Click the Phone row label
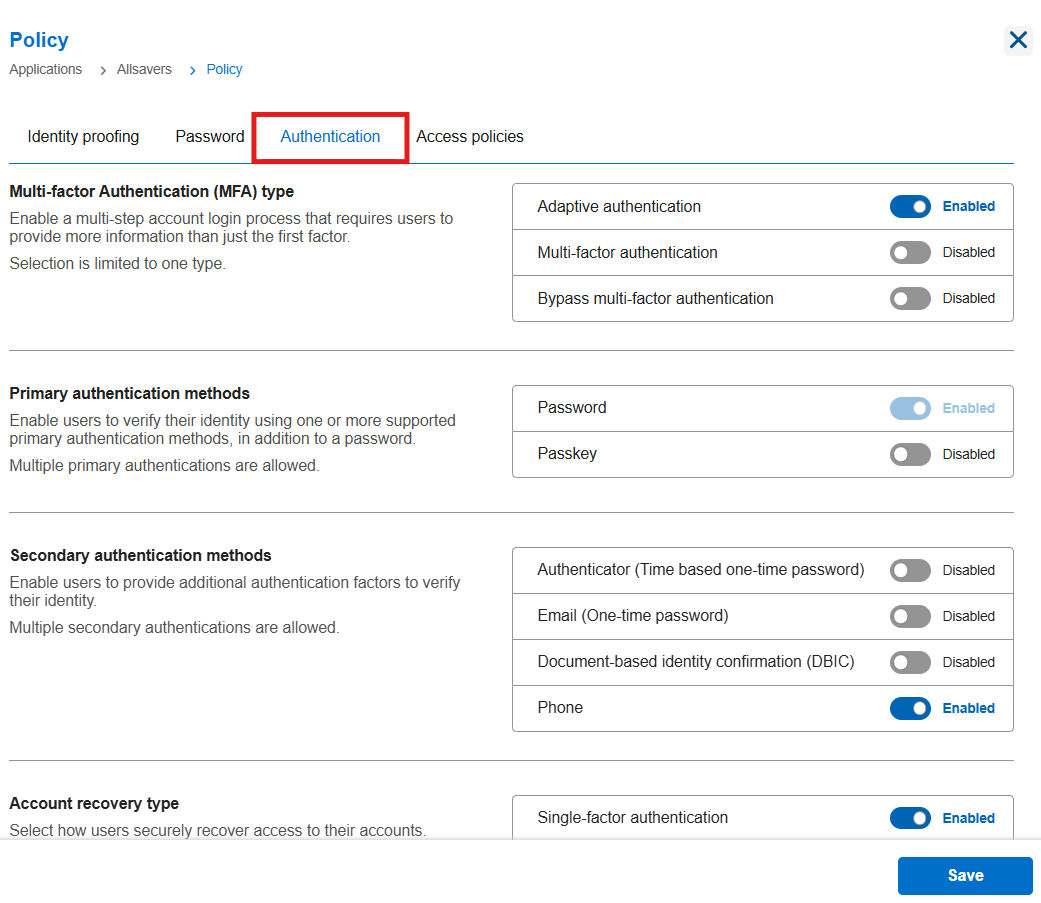This screenshot has width=1041, height=903. pyautogui.click(x=560, y=708)
